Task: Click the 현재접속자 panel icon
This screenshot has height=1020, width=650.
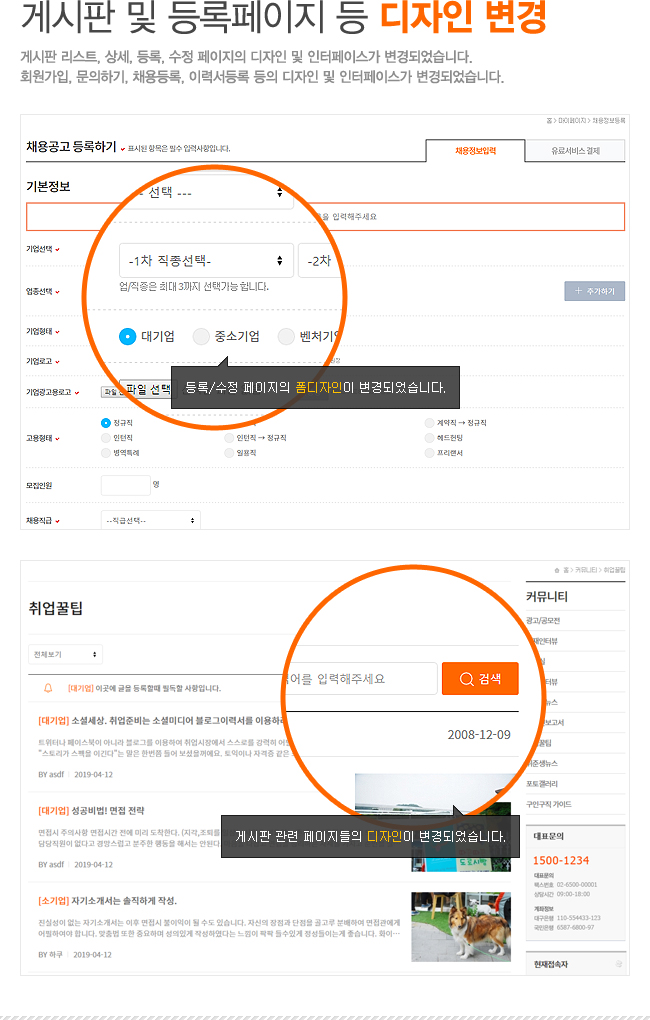Action: [x=619, y=964]
